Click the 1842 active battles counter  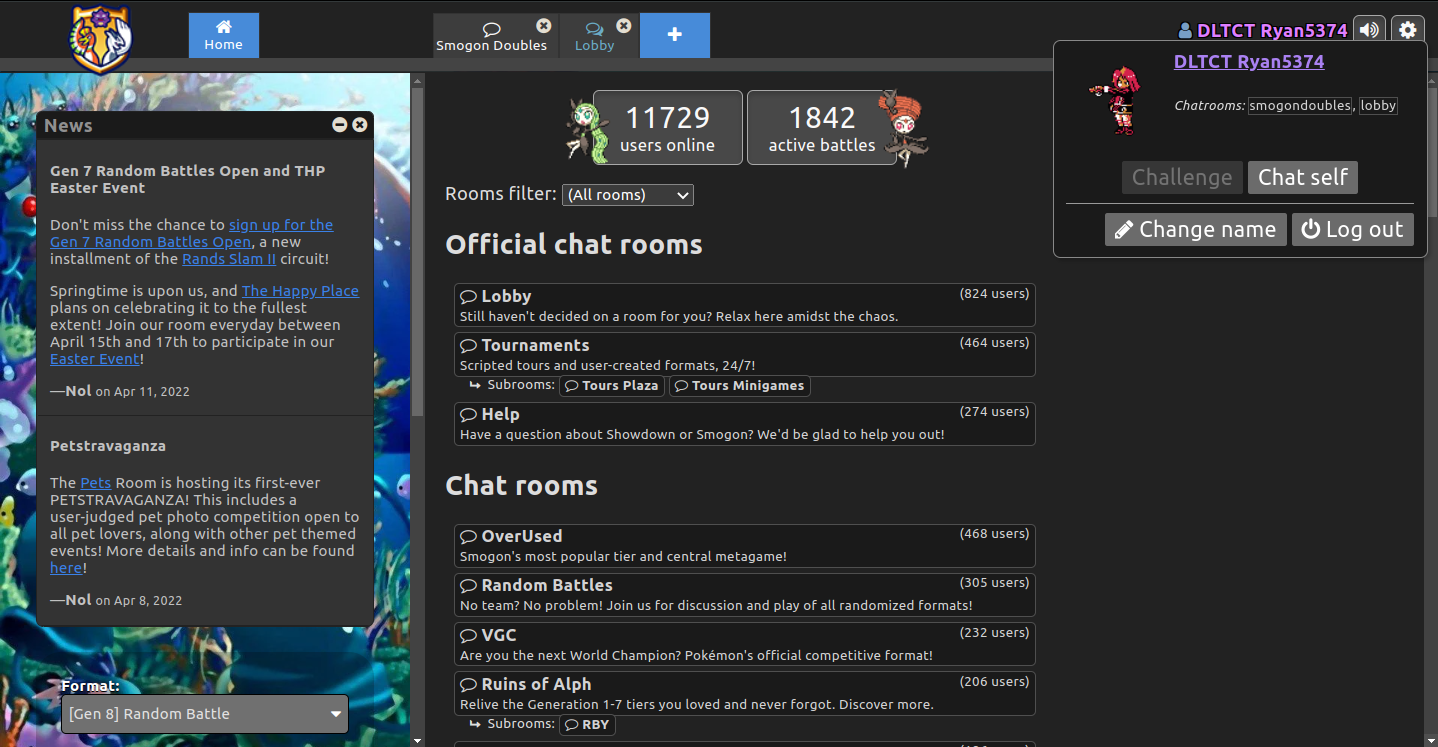click(x=822, y=128)
